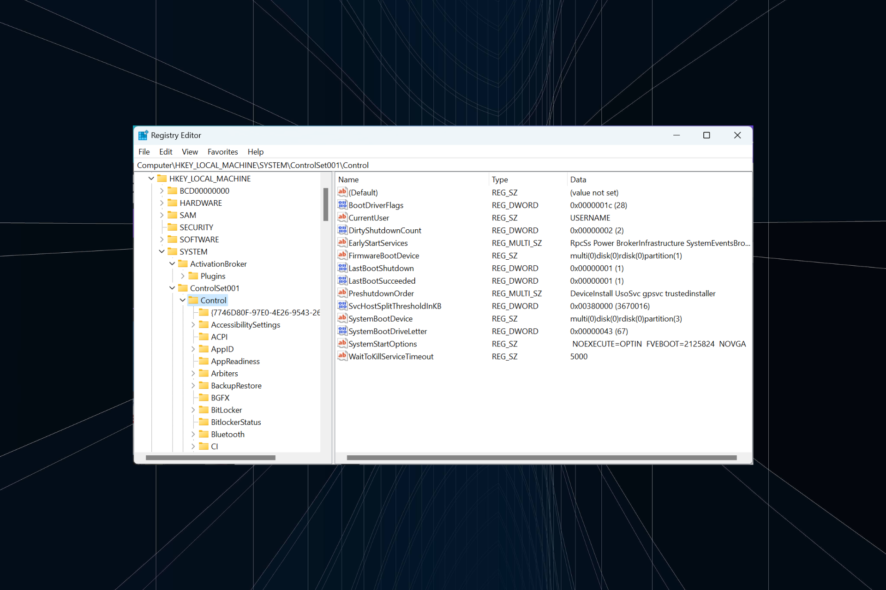Click the 0x0000001c (28) data value
This screenshot has height=590, width=886.
[x=598, y=205]
